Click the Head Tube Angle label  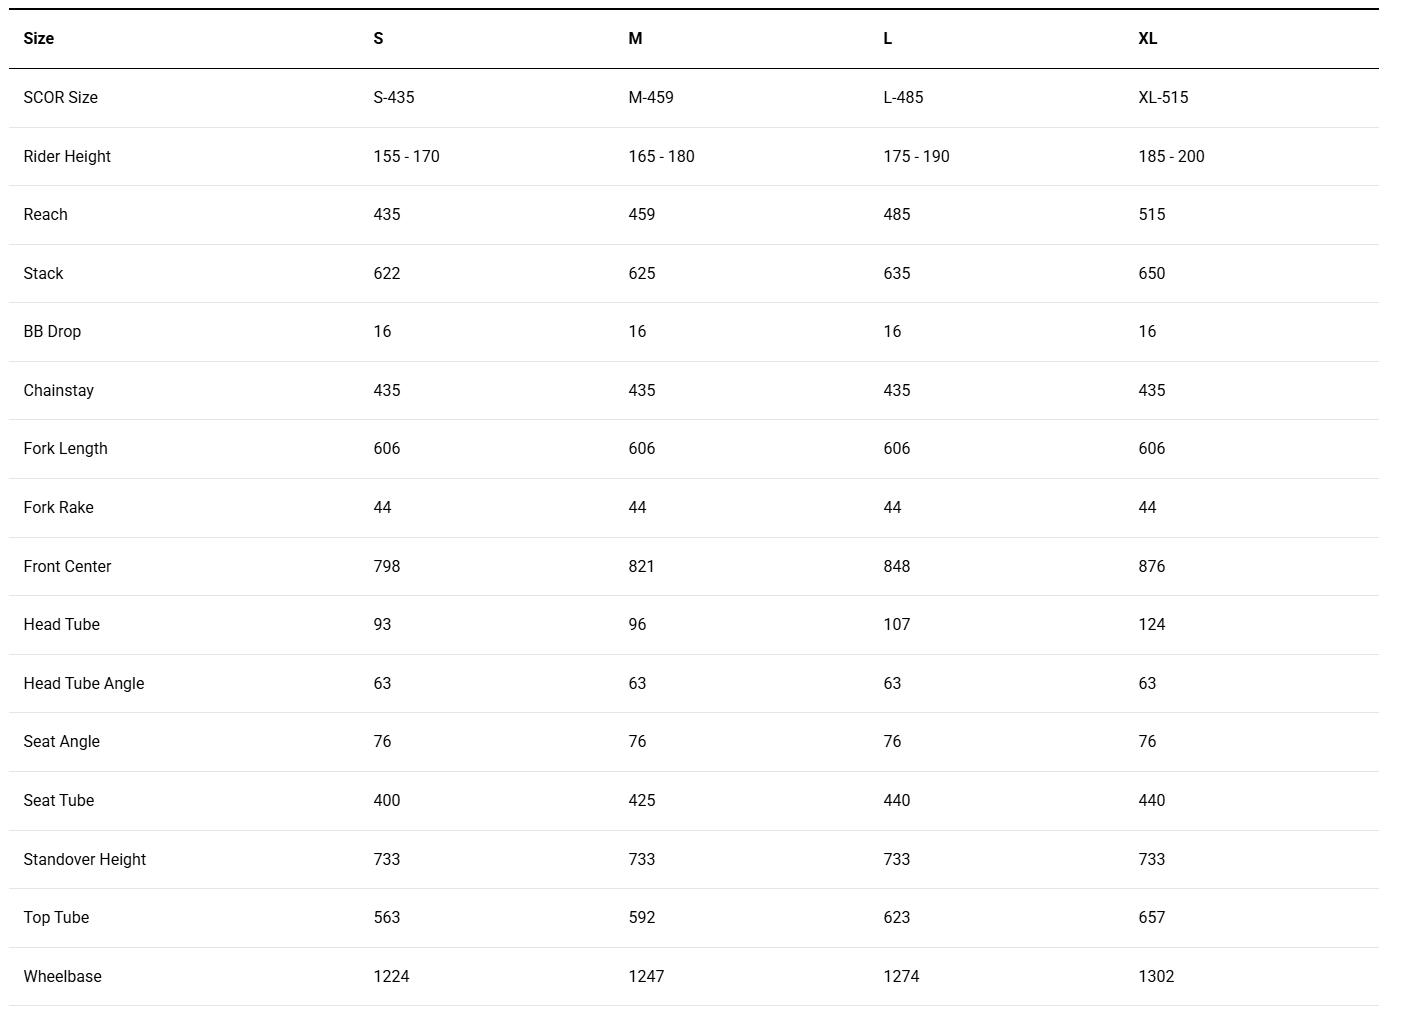(84, 684)
